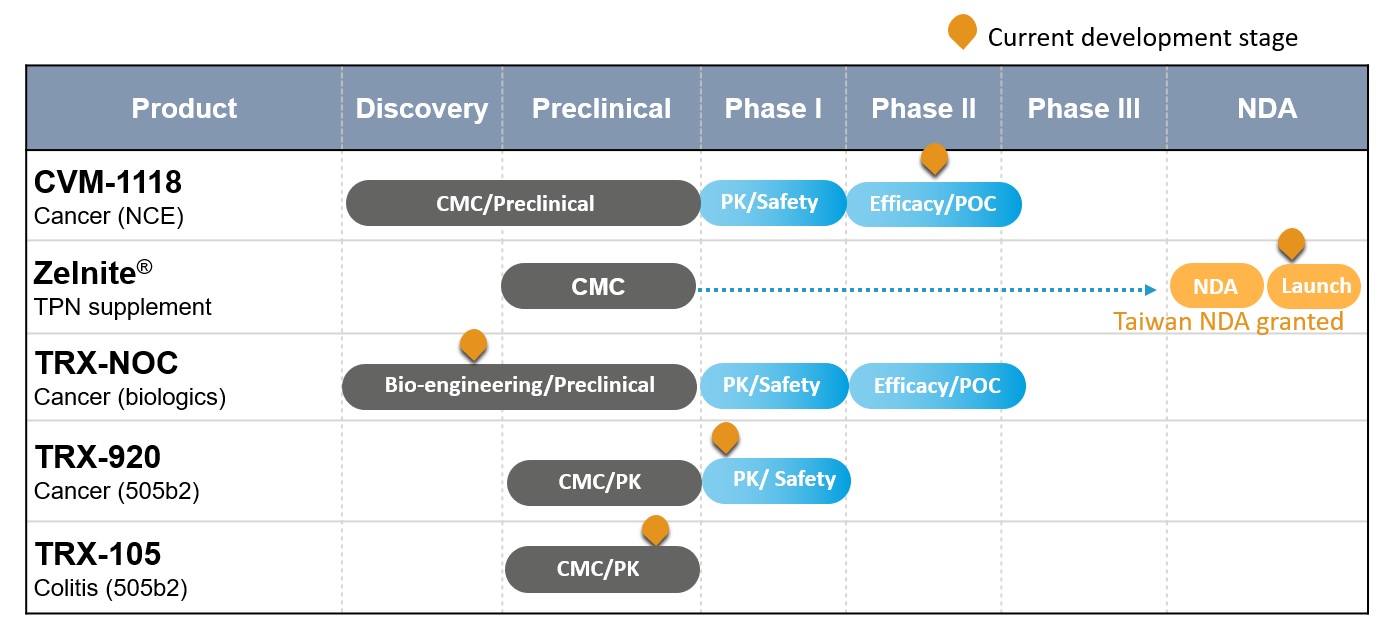Click the stage marker above CVM-1118 Efficacy/POC
The image size is (1394, 638).
(x=934, y=158)
